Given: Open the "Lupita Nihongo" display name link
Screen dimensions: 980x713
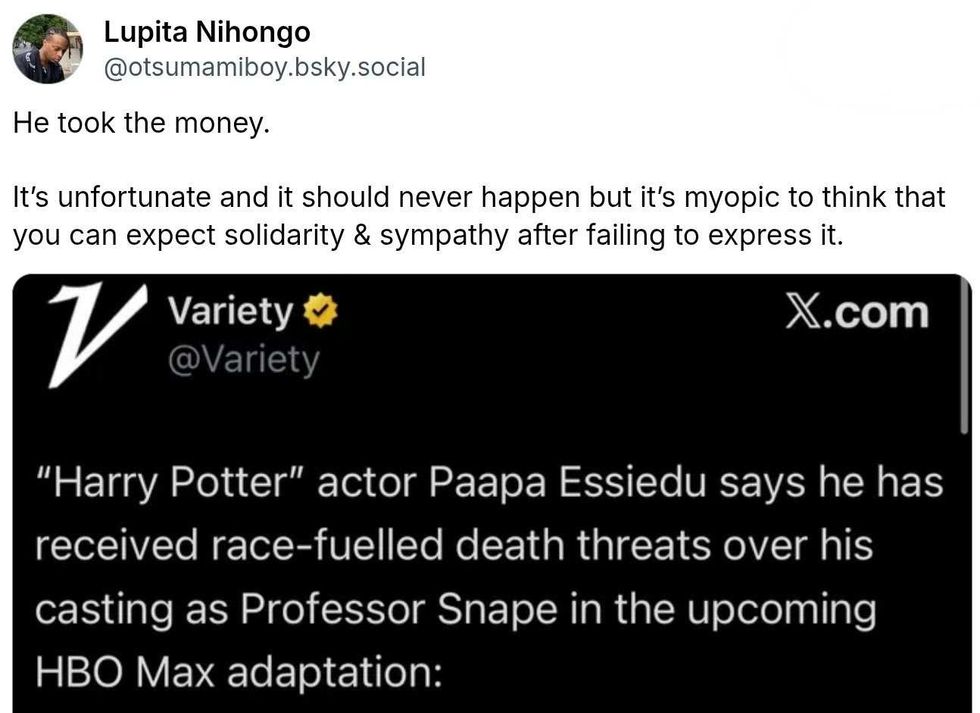Looking at the screenshot, I should (x=207, y=33).
